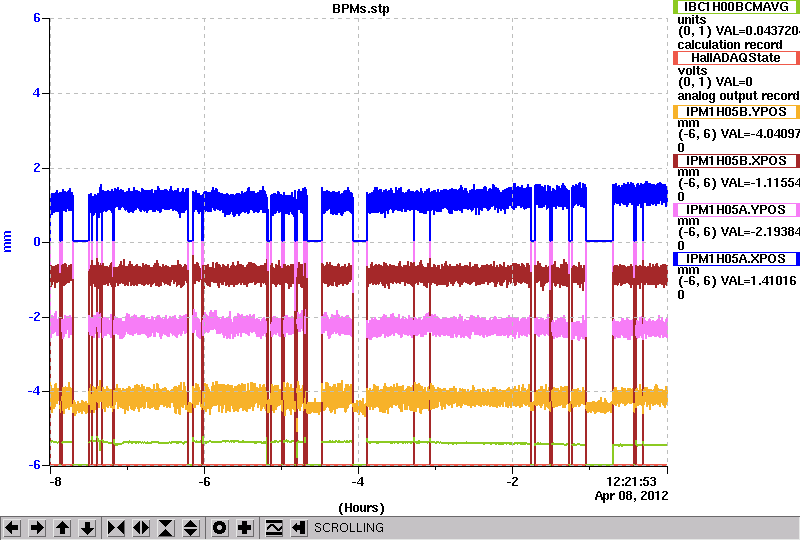The height and width of the screenshot is (540, 800).
Task: Click the mm y-axis unit label
Action: coord(7,241)
